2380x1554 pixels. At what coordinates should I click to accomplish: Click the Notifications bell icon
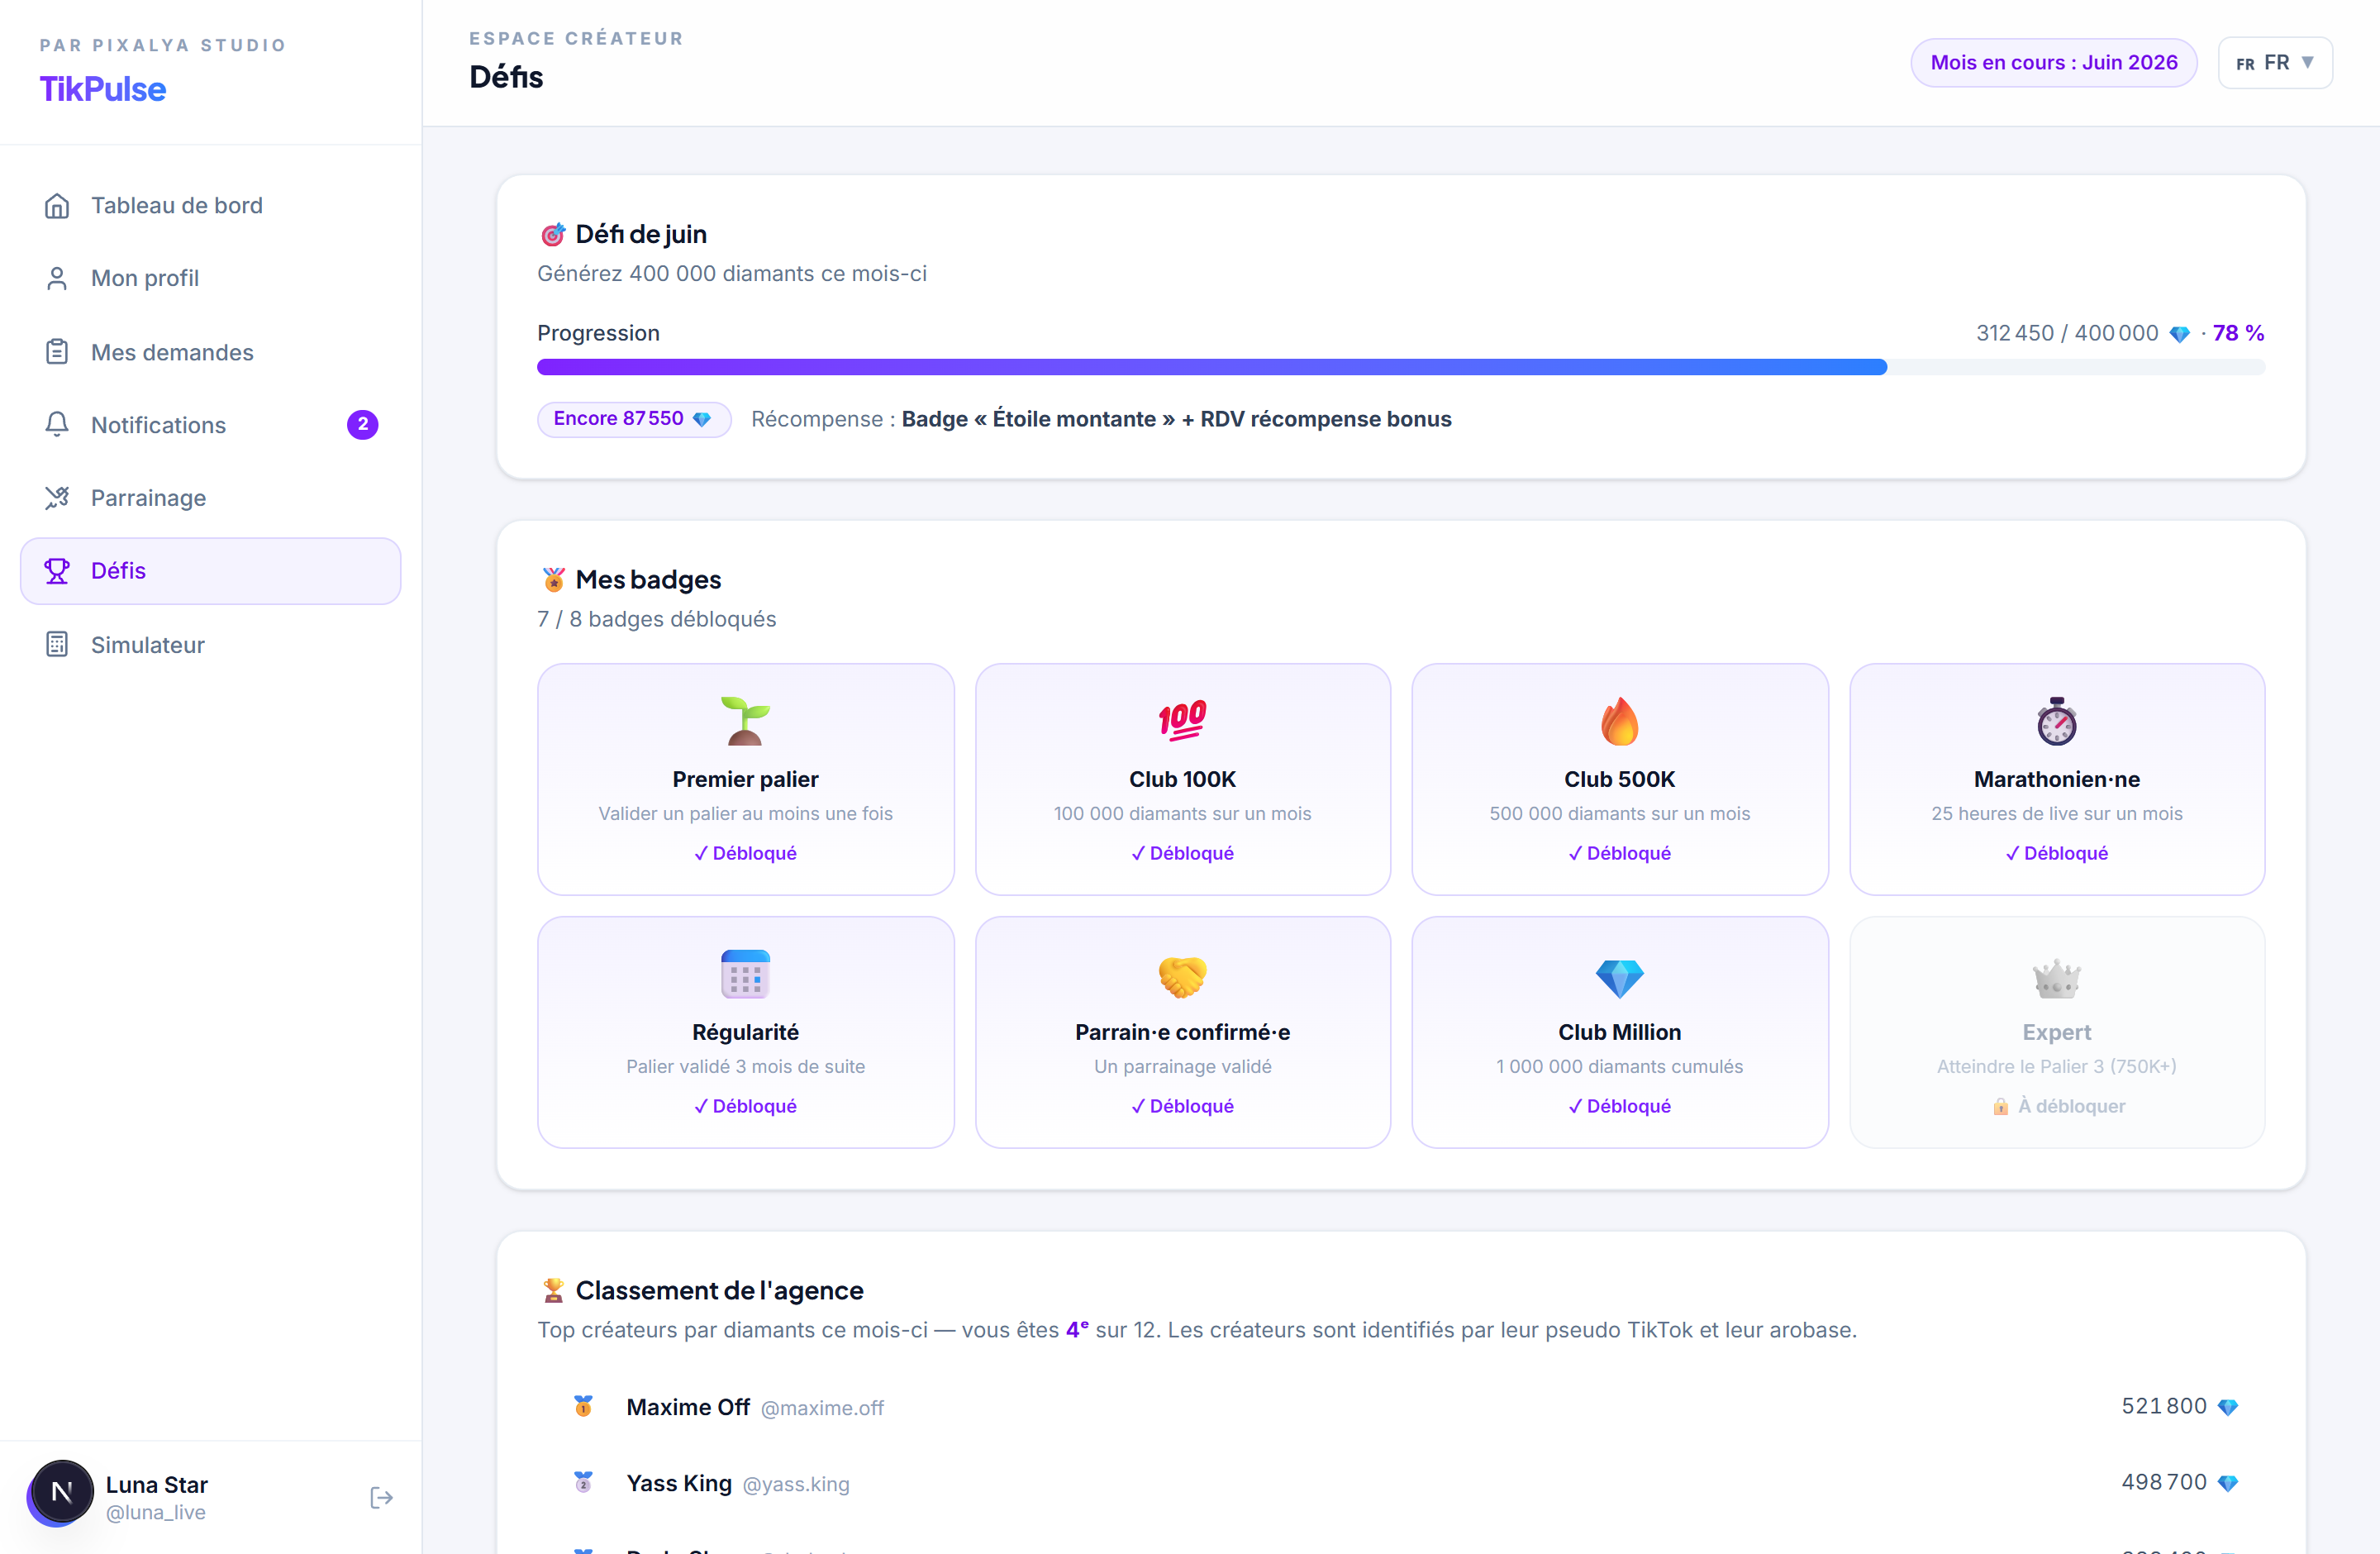(57, 425)
